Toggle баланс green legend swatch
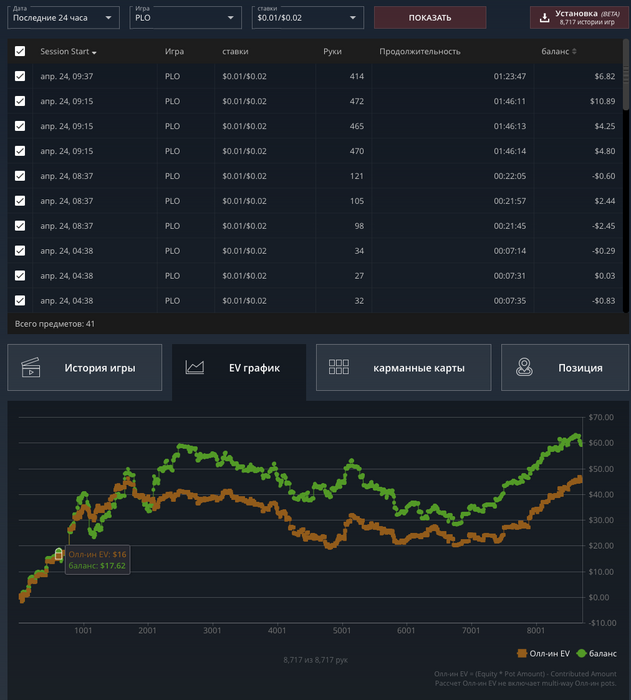 [581, 654]
